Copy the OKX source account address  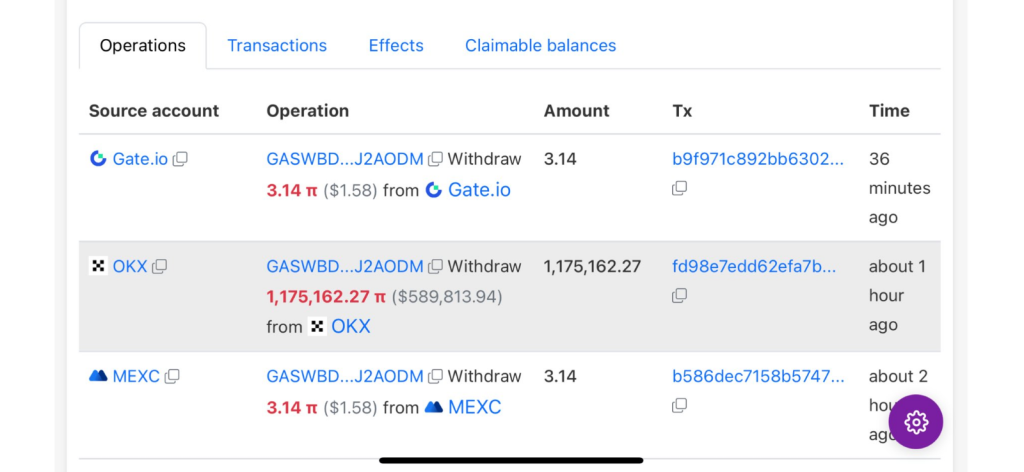click(159, 267)
